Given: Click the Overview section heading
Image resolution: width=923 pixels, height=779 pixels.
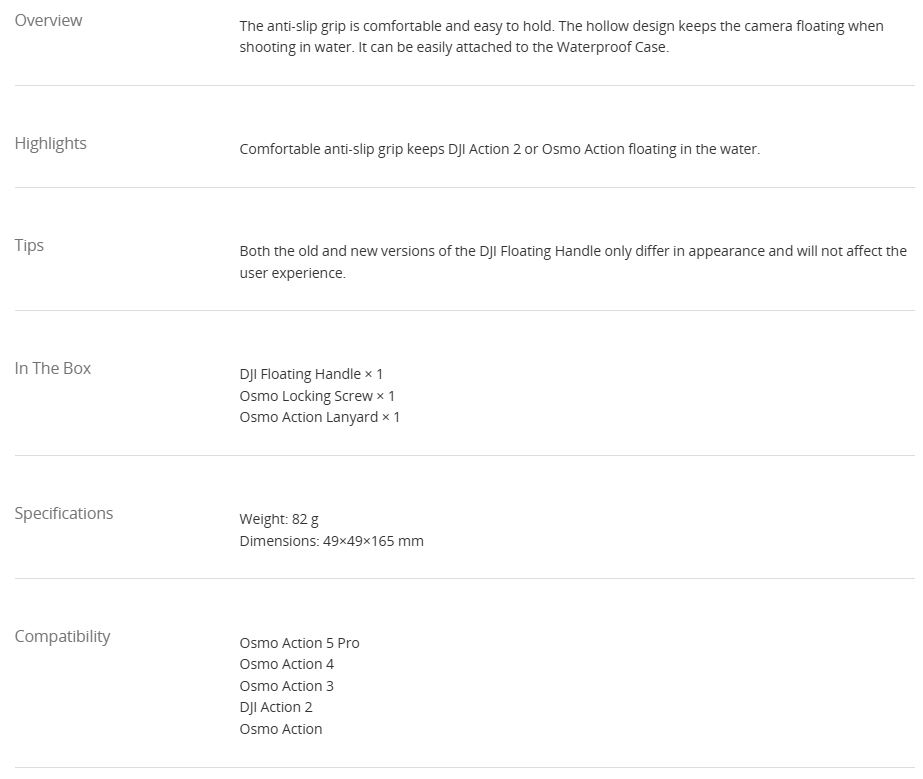Looking at the screenshot, I should [x=48, y=20].
